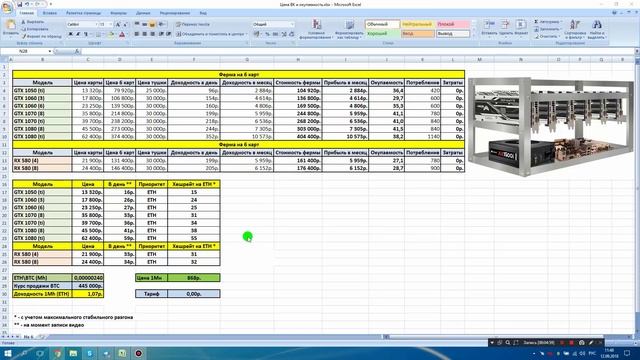Open the number format Общий dropdown
Screen dimensions: 640x360
[x=292, y=24]
